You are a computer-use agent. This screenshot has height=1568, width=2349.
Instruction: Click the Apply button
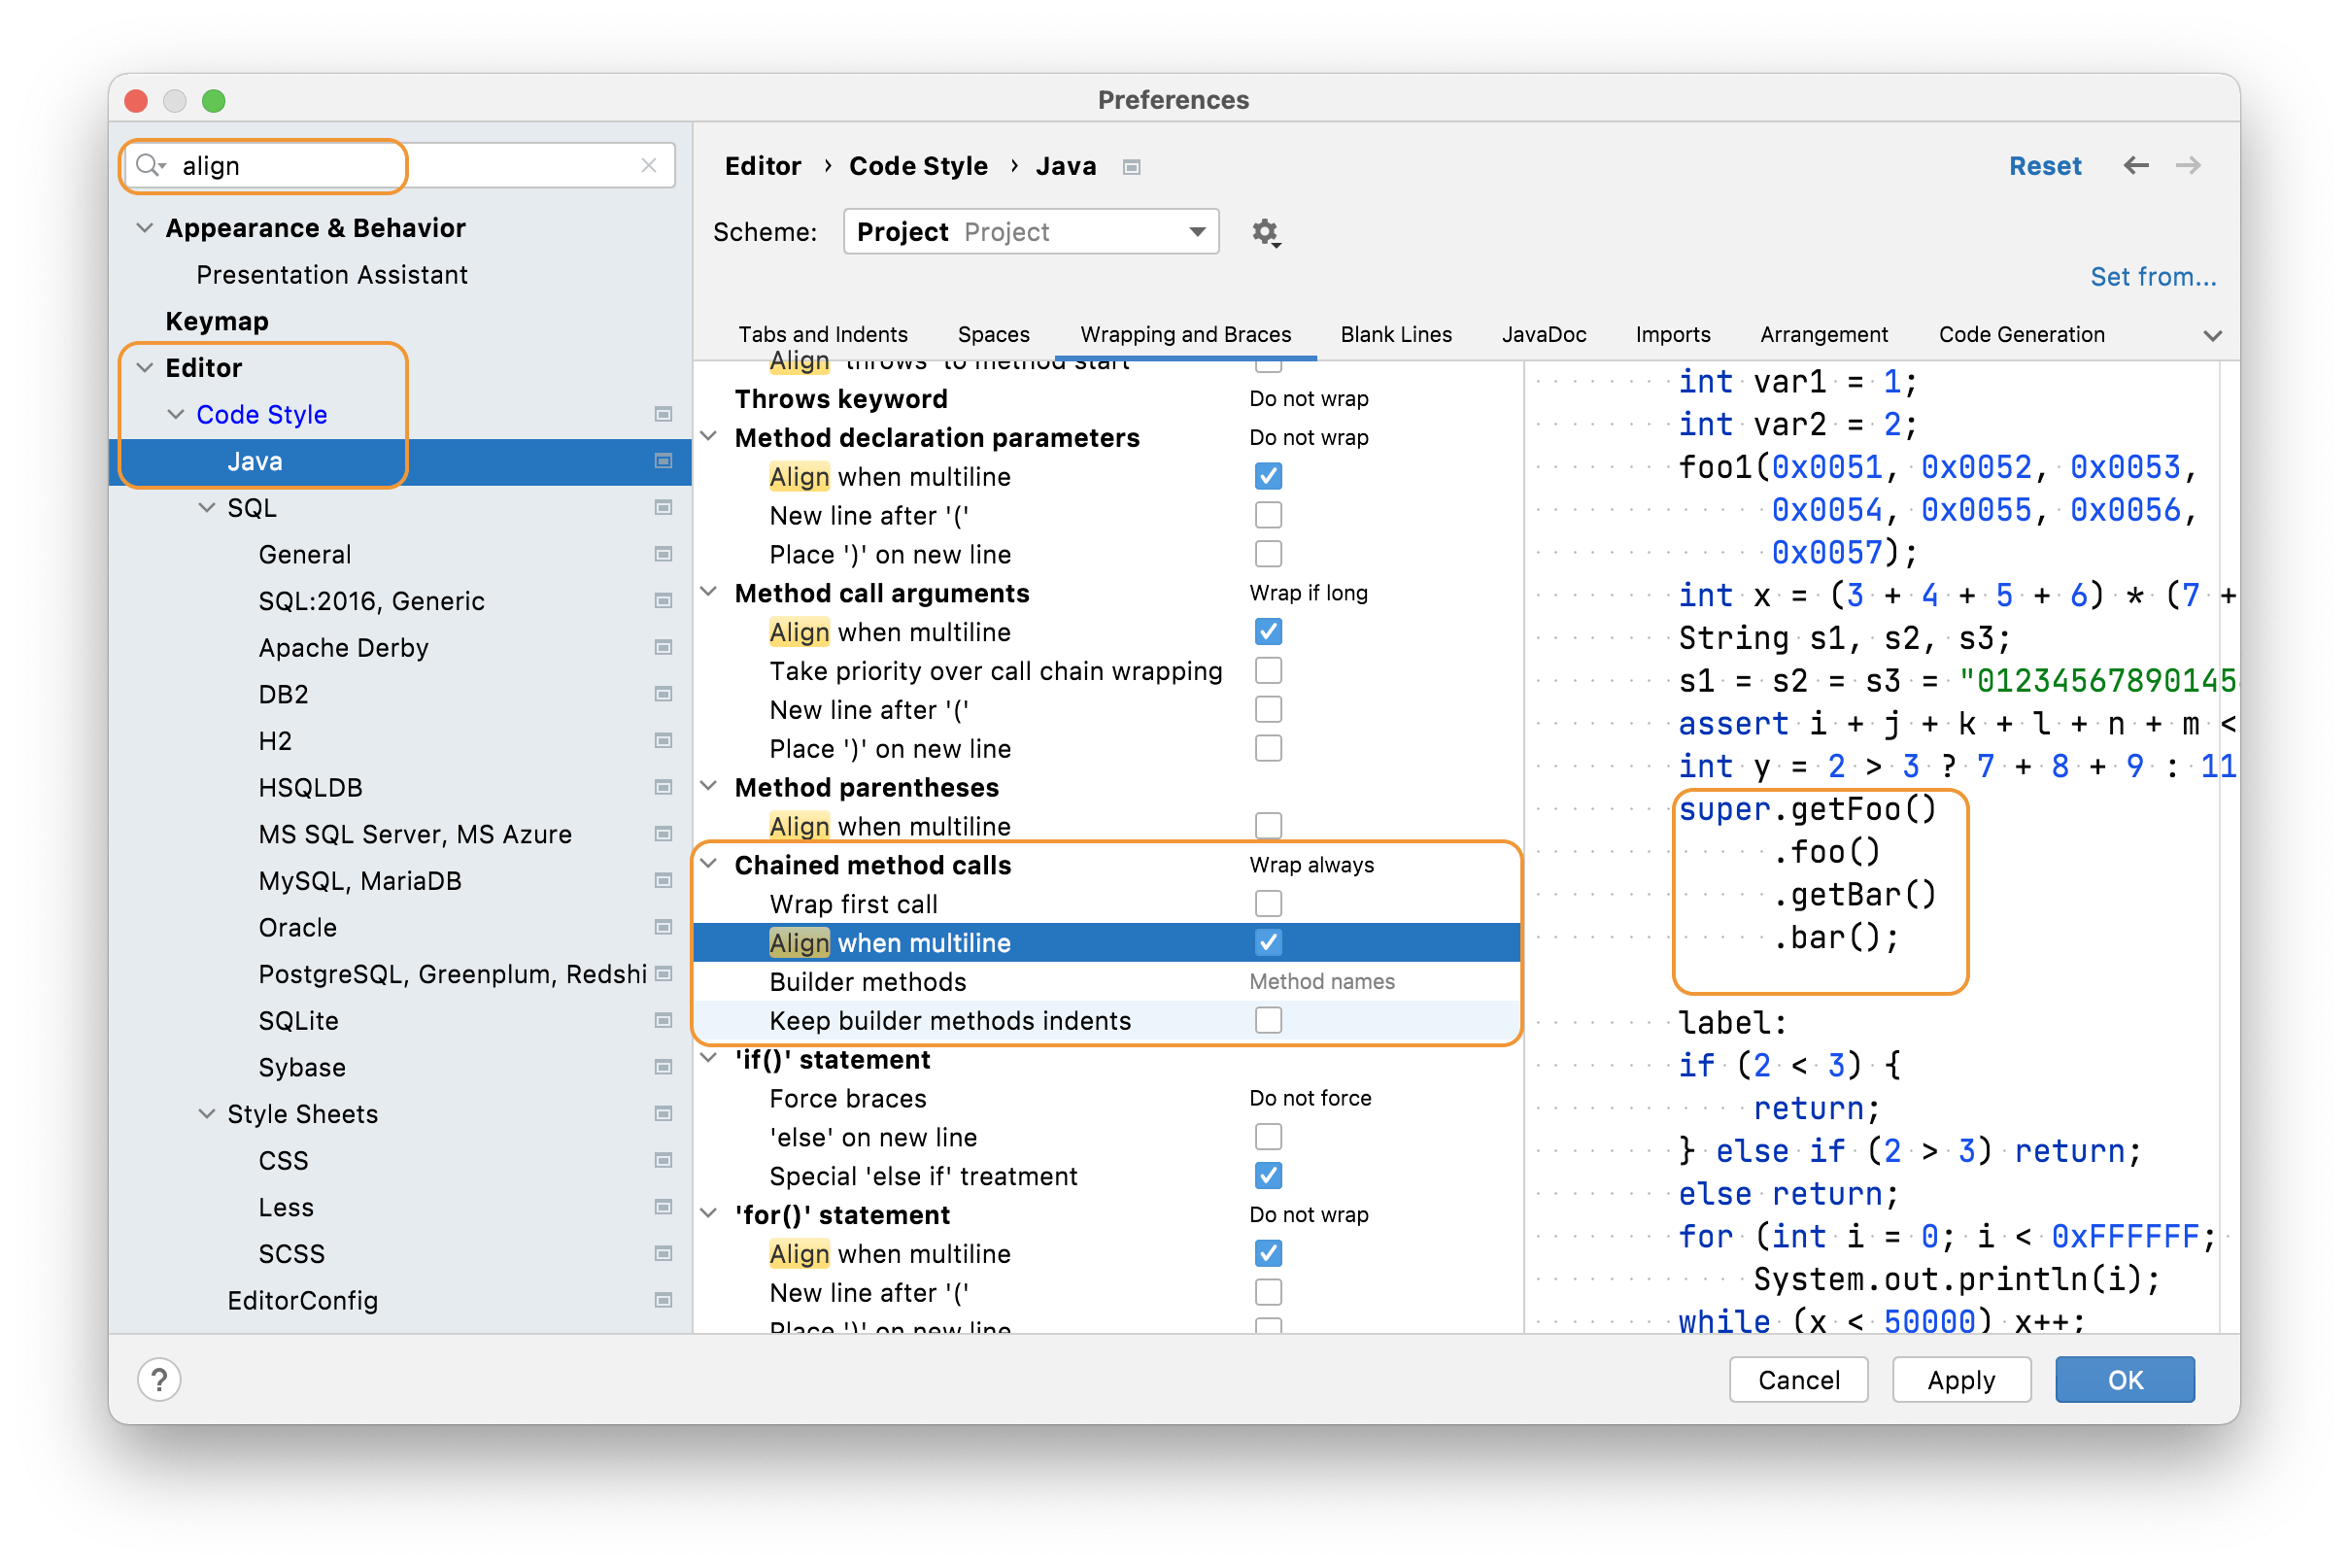click(x=1960, y=1379)
